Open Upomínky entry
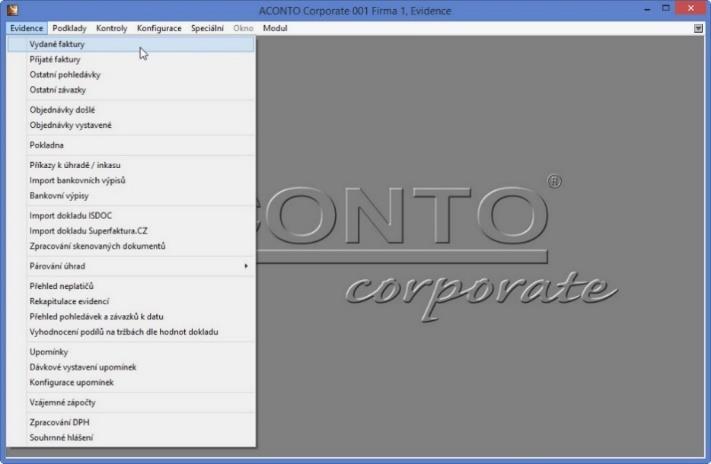 [131, 352]
